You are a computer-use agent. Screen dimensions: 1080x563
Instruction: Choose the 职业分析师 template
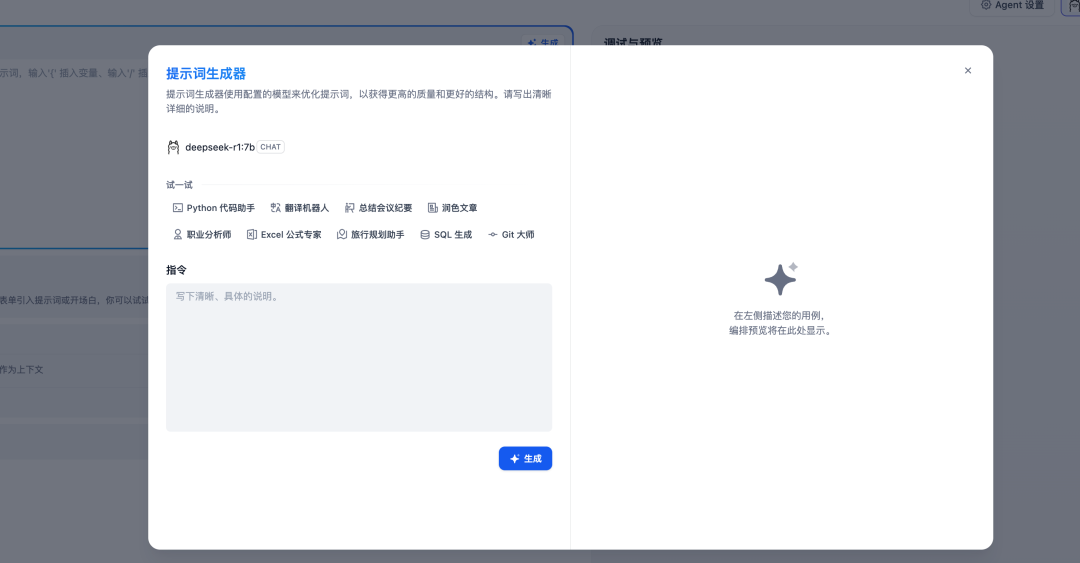click(x=202, y=234)
